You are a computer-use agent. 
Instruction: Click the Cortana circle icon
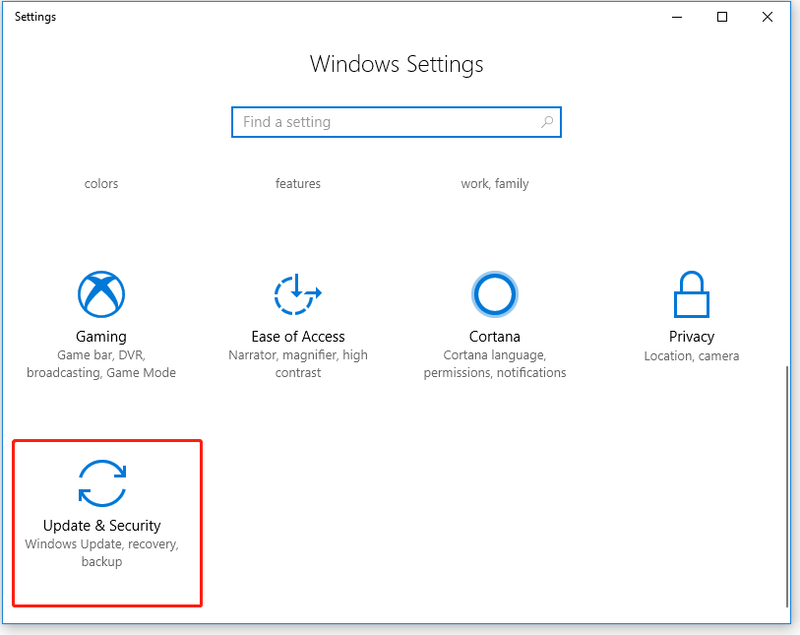(494, 294)
